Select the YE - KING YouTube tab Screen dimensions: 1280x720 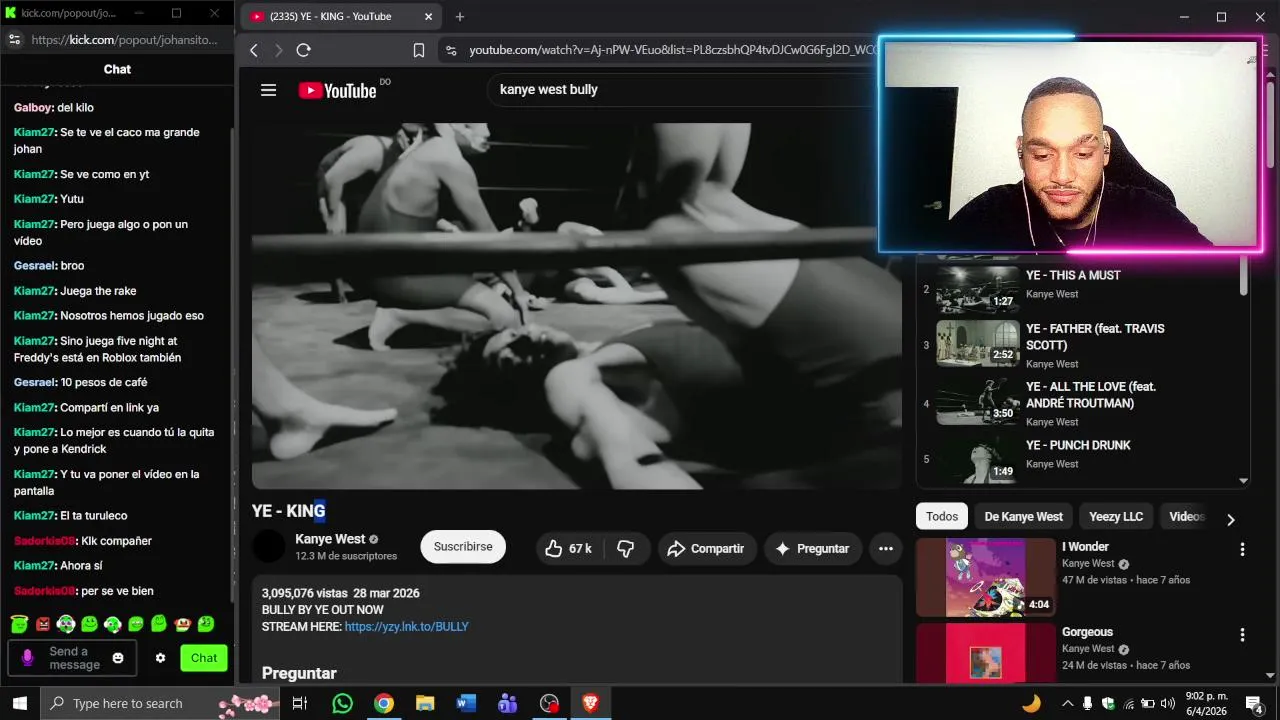pos(340,16)
